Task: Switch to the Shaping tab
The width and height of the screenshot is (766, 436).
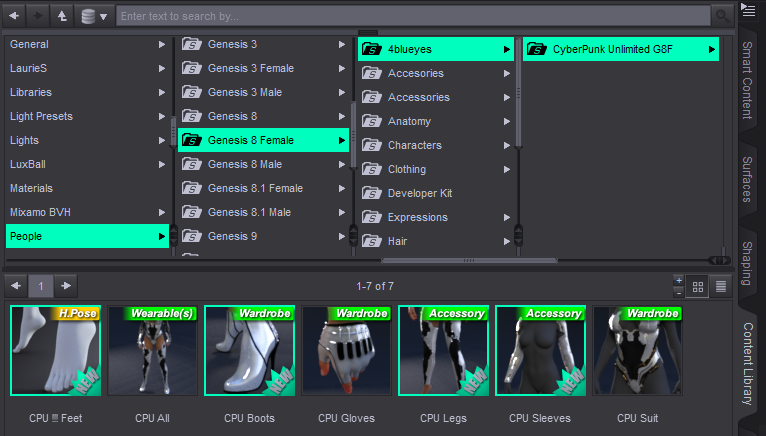Action: (x=747, y=263)
